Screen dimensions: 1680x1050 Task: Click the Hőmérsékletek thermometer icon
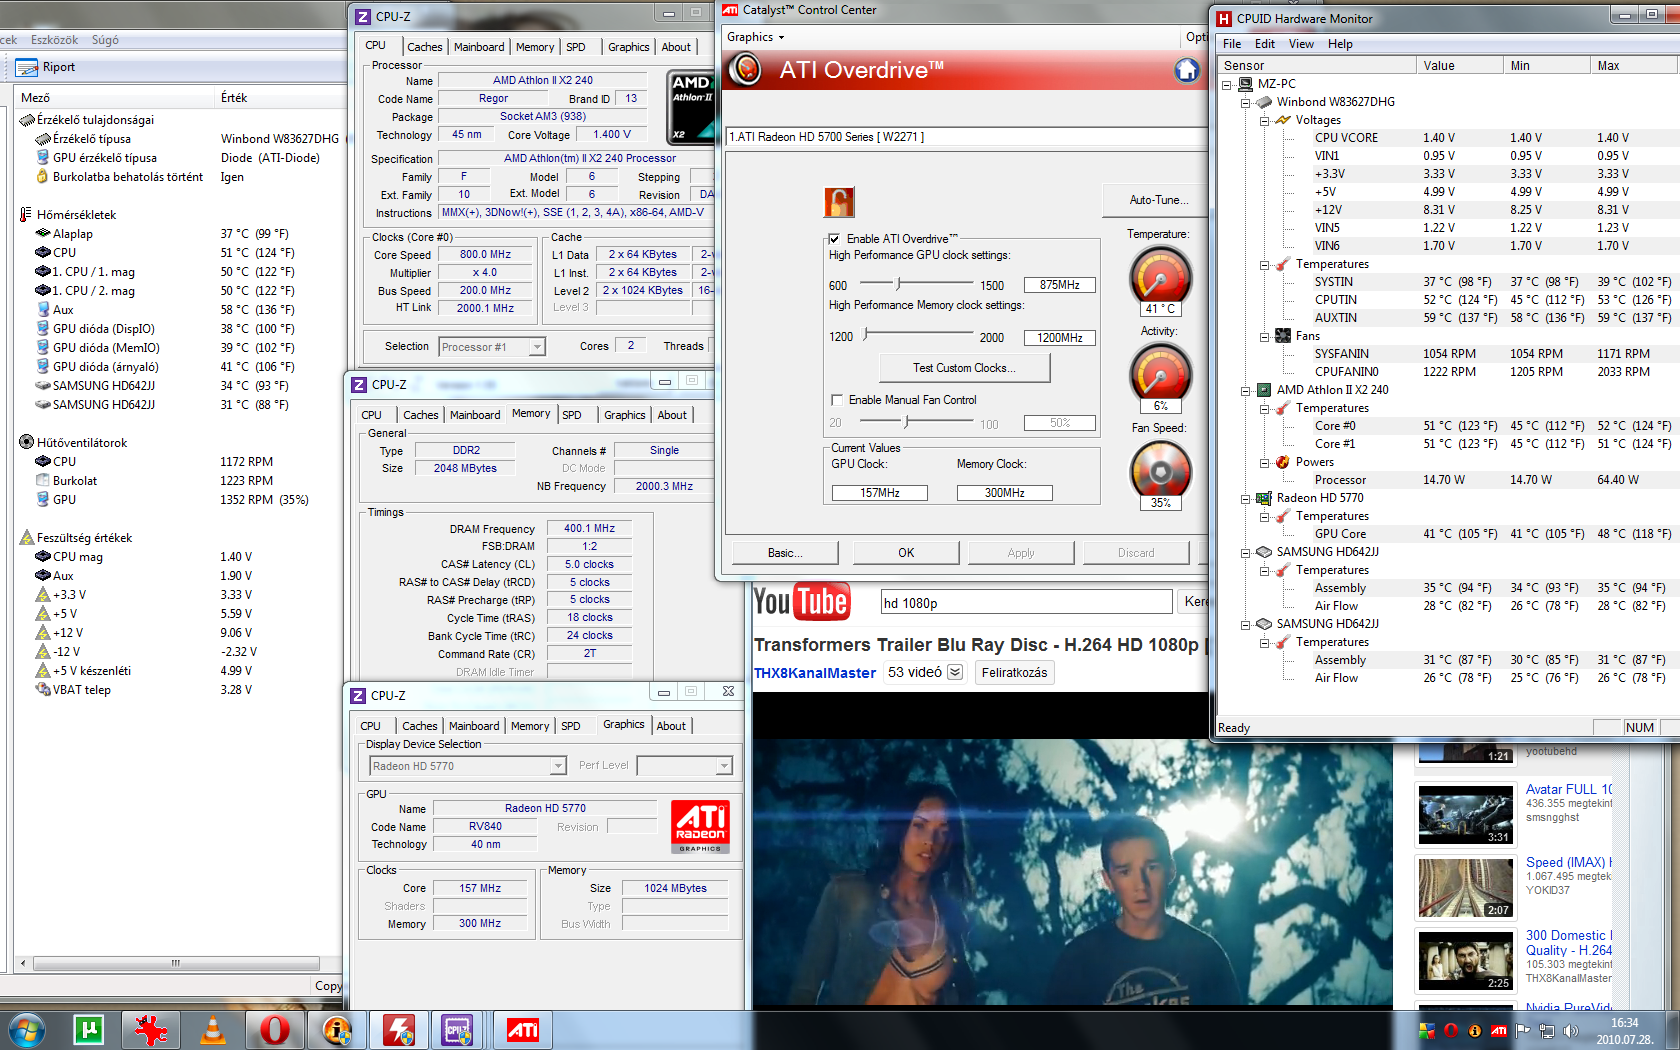(26, 215)
